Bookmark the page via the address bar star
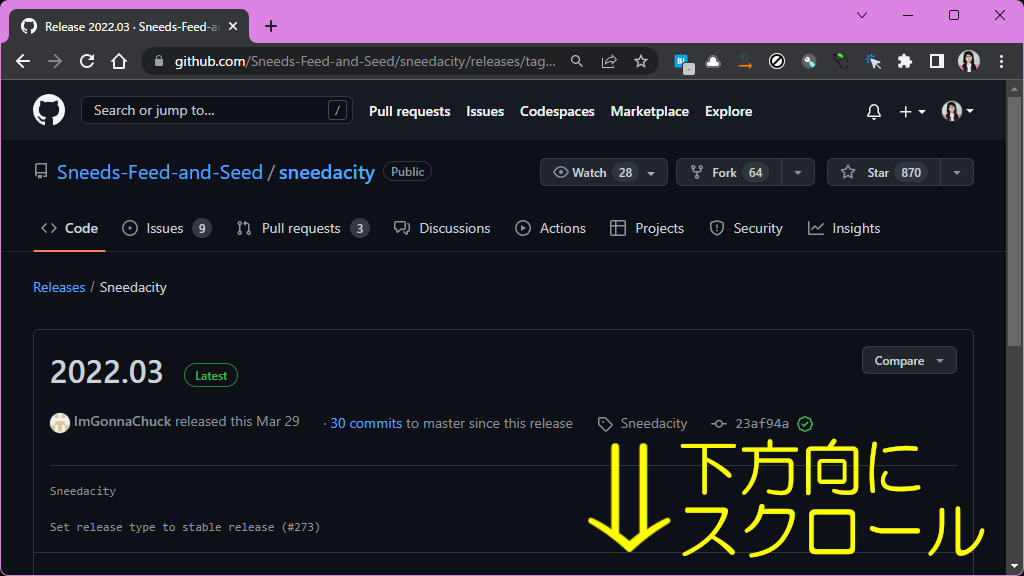1024x576 pixels. [639, 61]
